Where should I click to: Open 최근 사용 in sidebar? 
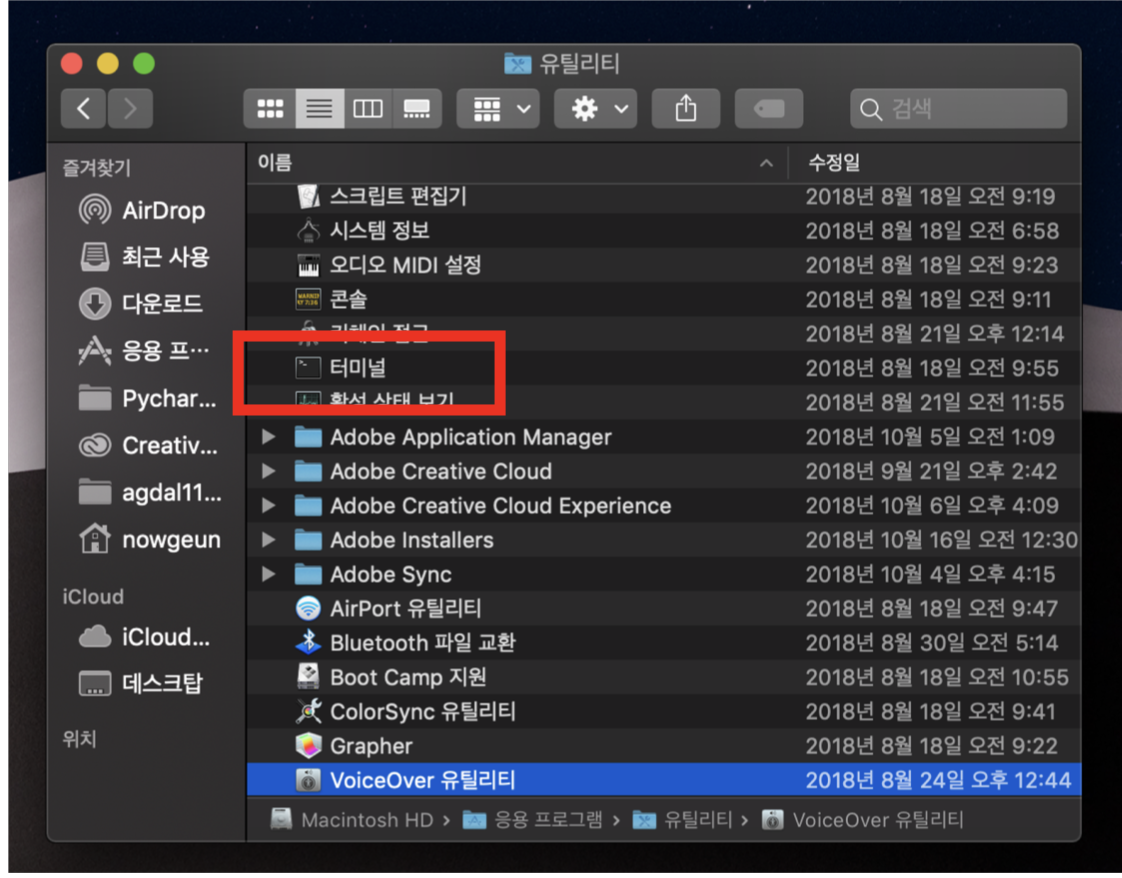click(x=145, y=257)
